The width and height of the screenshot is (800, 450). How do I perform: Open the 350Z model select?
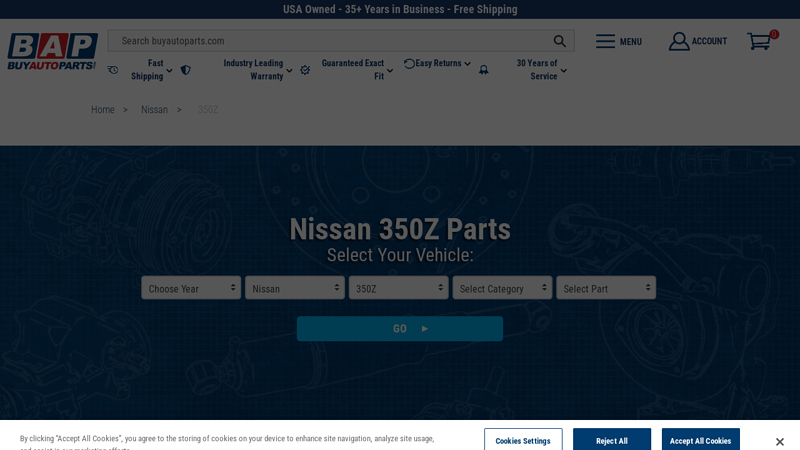click(398, 288)
